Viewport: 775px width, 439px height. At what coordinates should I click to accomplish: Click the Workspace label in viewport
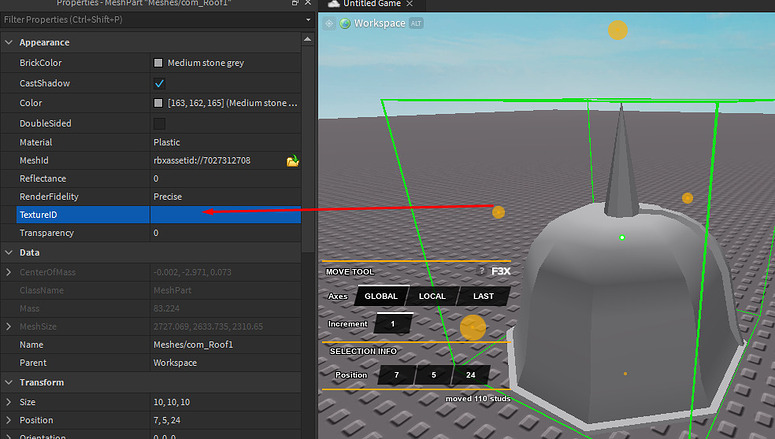[380, 23]
